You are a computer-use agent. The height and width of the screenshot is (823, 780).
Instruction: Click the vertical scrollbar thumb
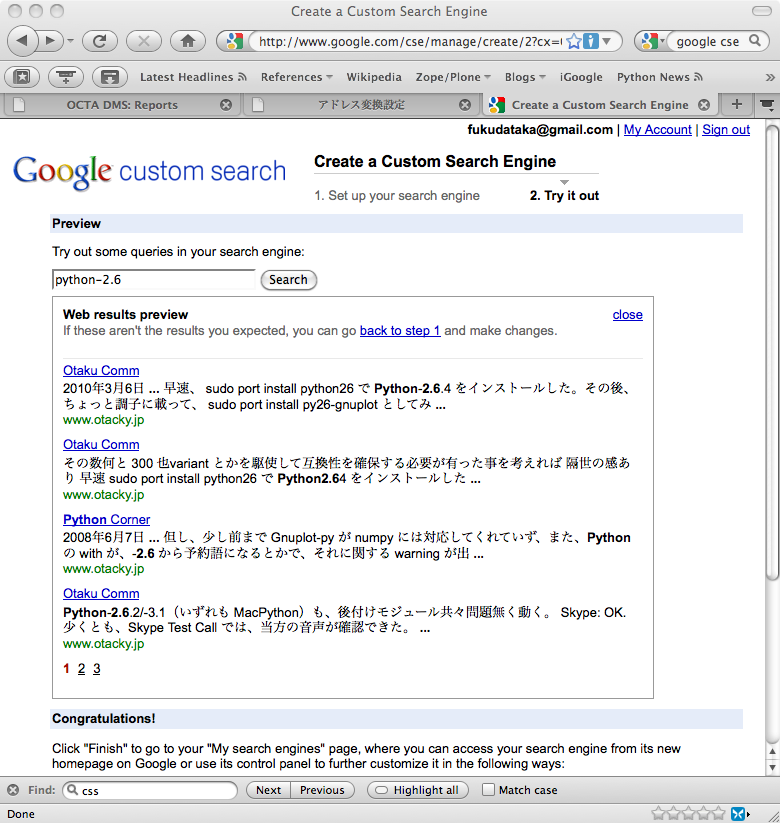(772, 353)
